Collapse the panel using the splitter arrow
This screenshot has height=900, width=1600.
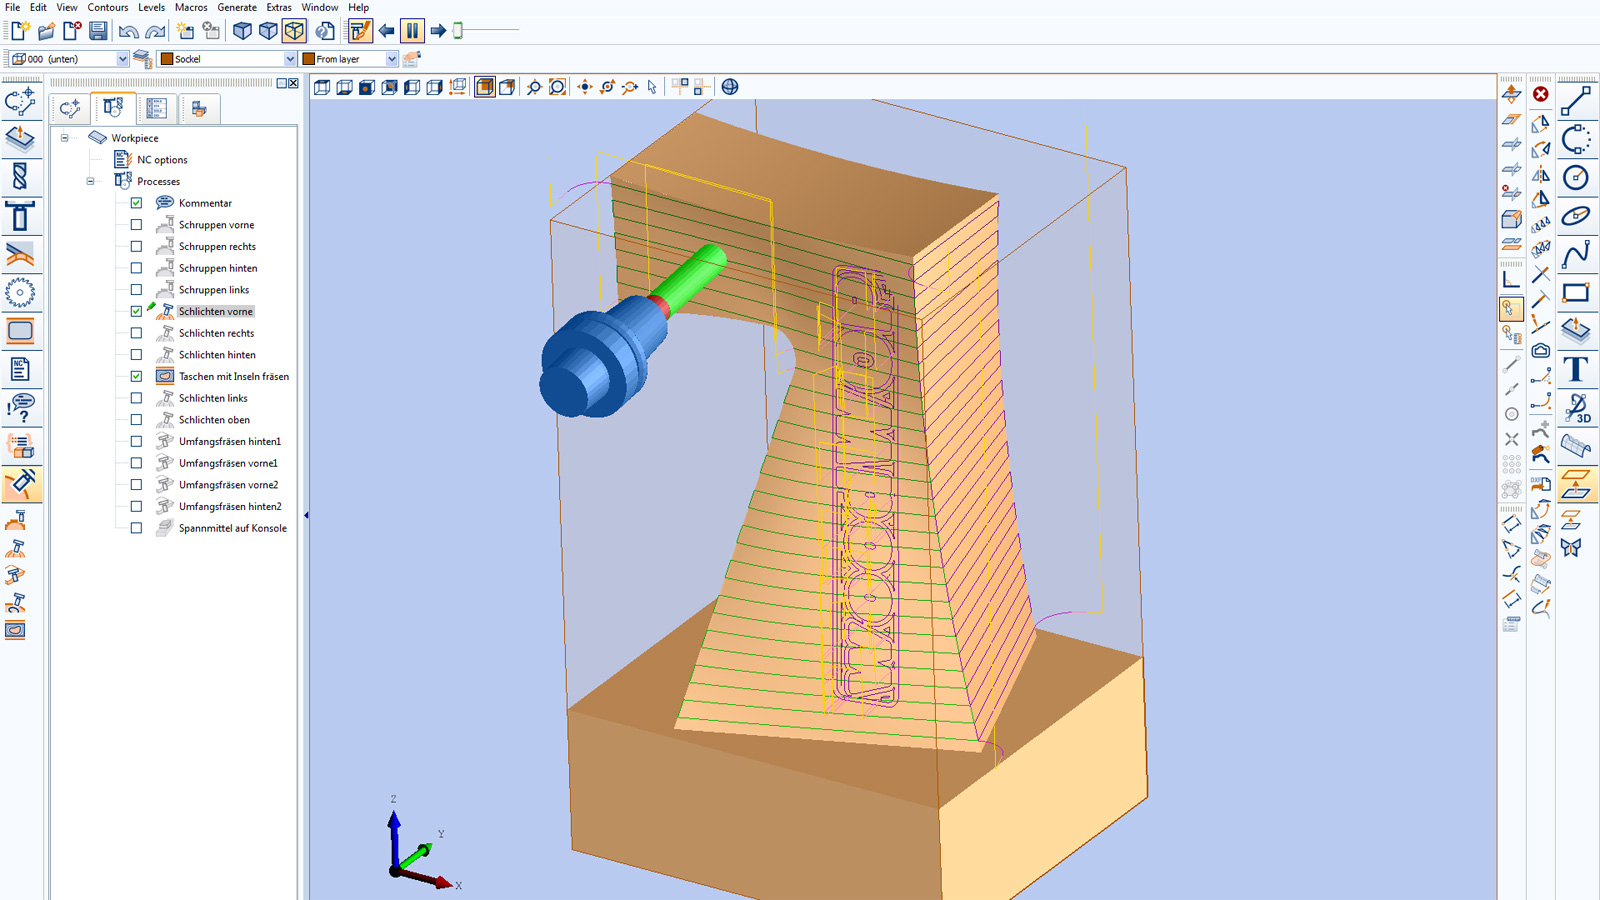click(305, 515)
